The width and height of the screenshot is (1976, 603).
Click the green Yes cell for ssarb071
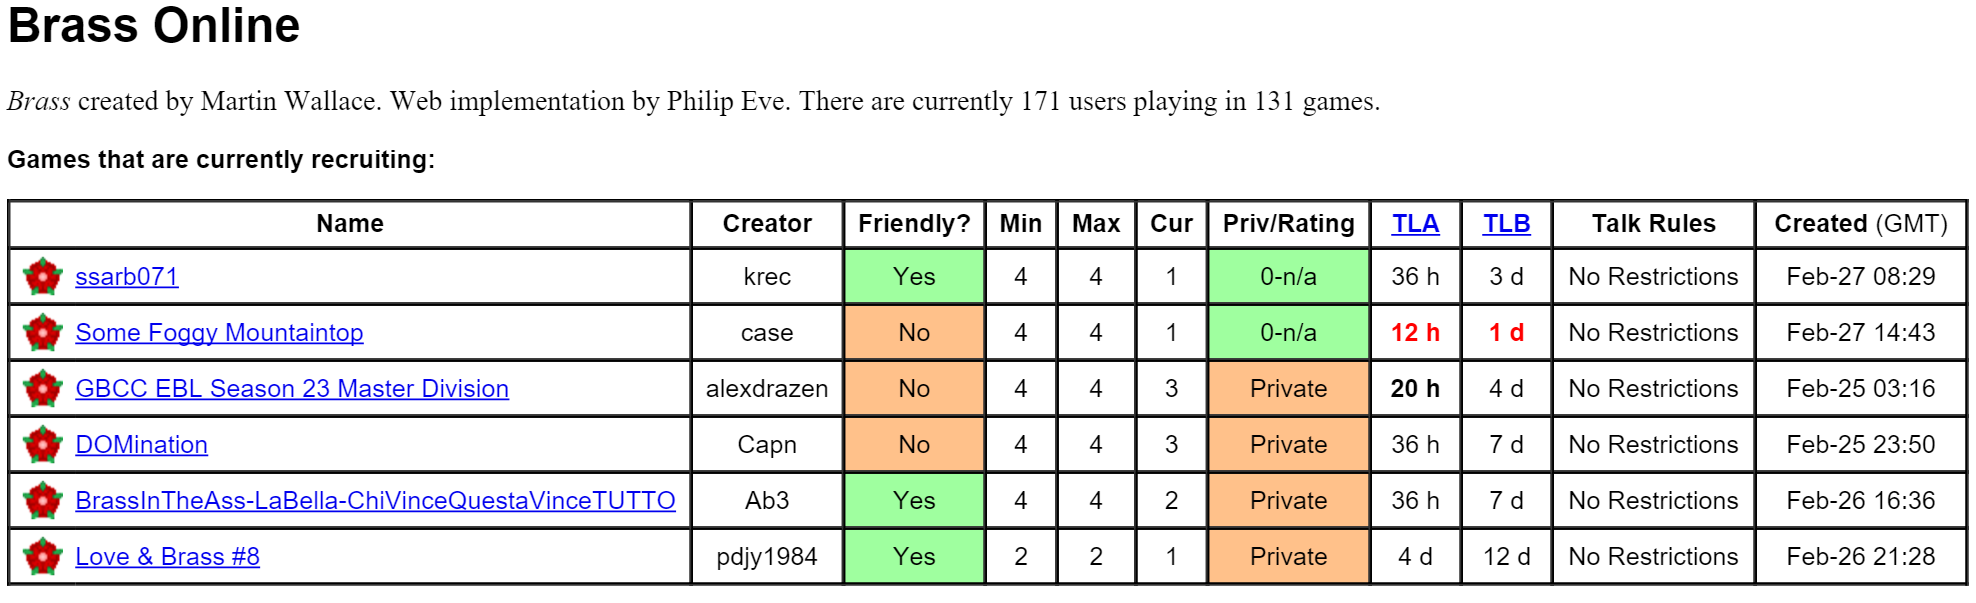914,277
